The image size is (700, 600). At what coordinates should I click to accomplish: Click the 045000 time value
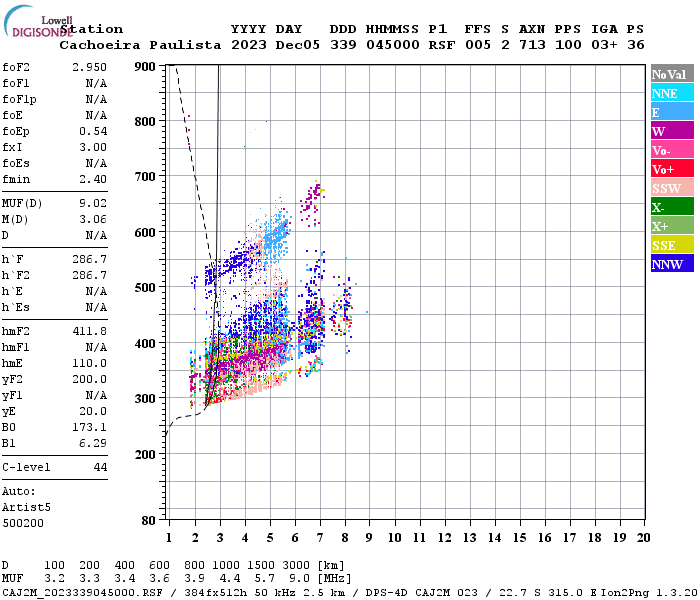pyautogui.click(x=392, y=45)
